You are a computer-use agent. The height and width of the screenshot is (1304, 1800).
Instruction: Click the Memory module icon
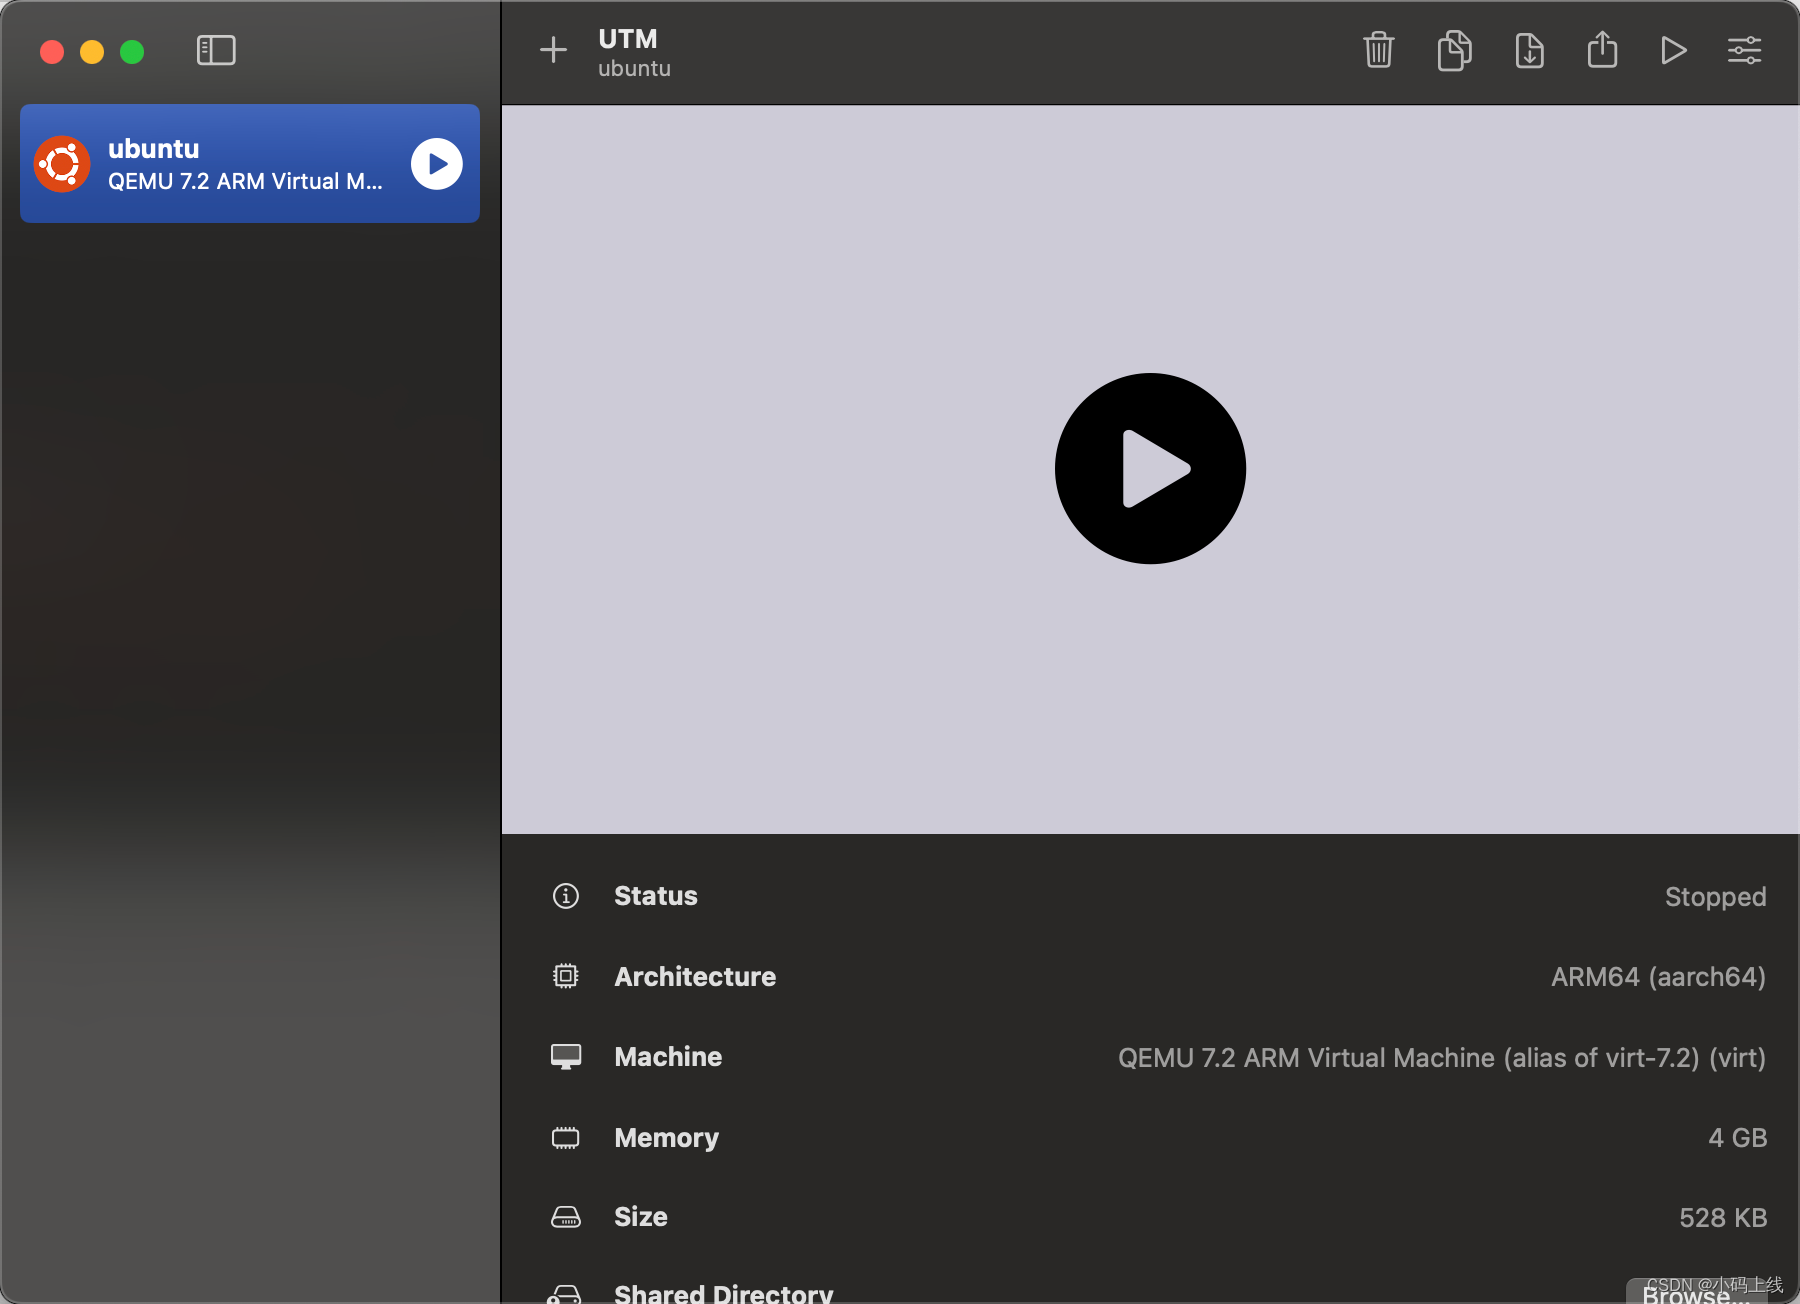(x=566, y=1138)
